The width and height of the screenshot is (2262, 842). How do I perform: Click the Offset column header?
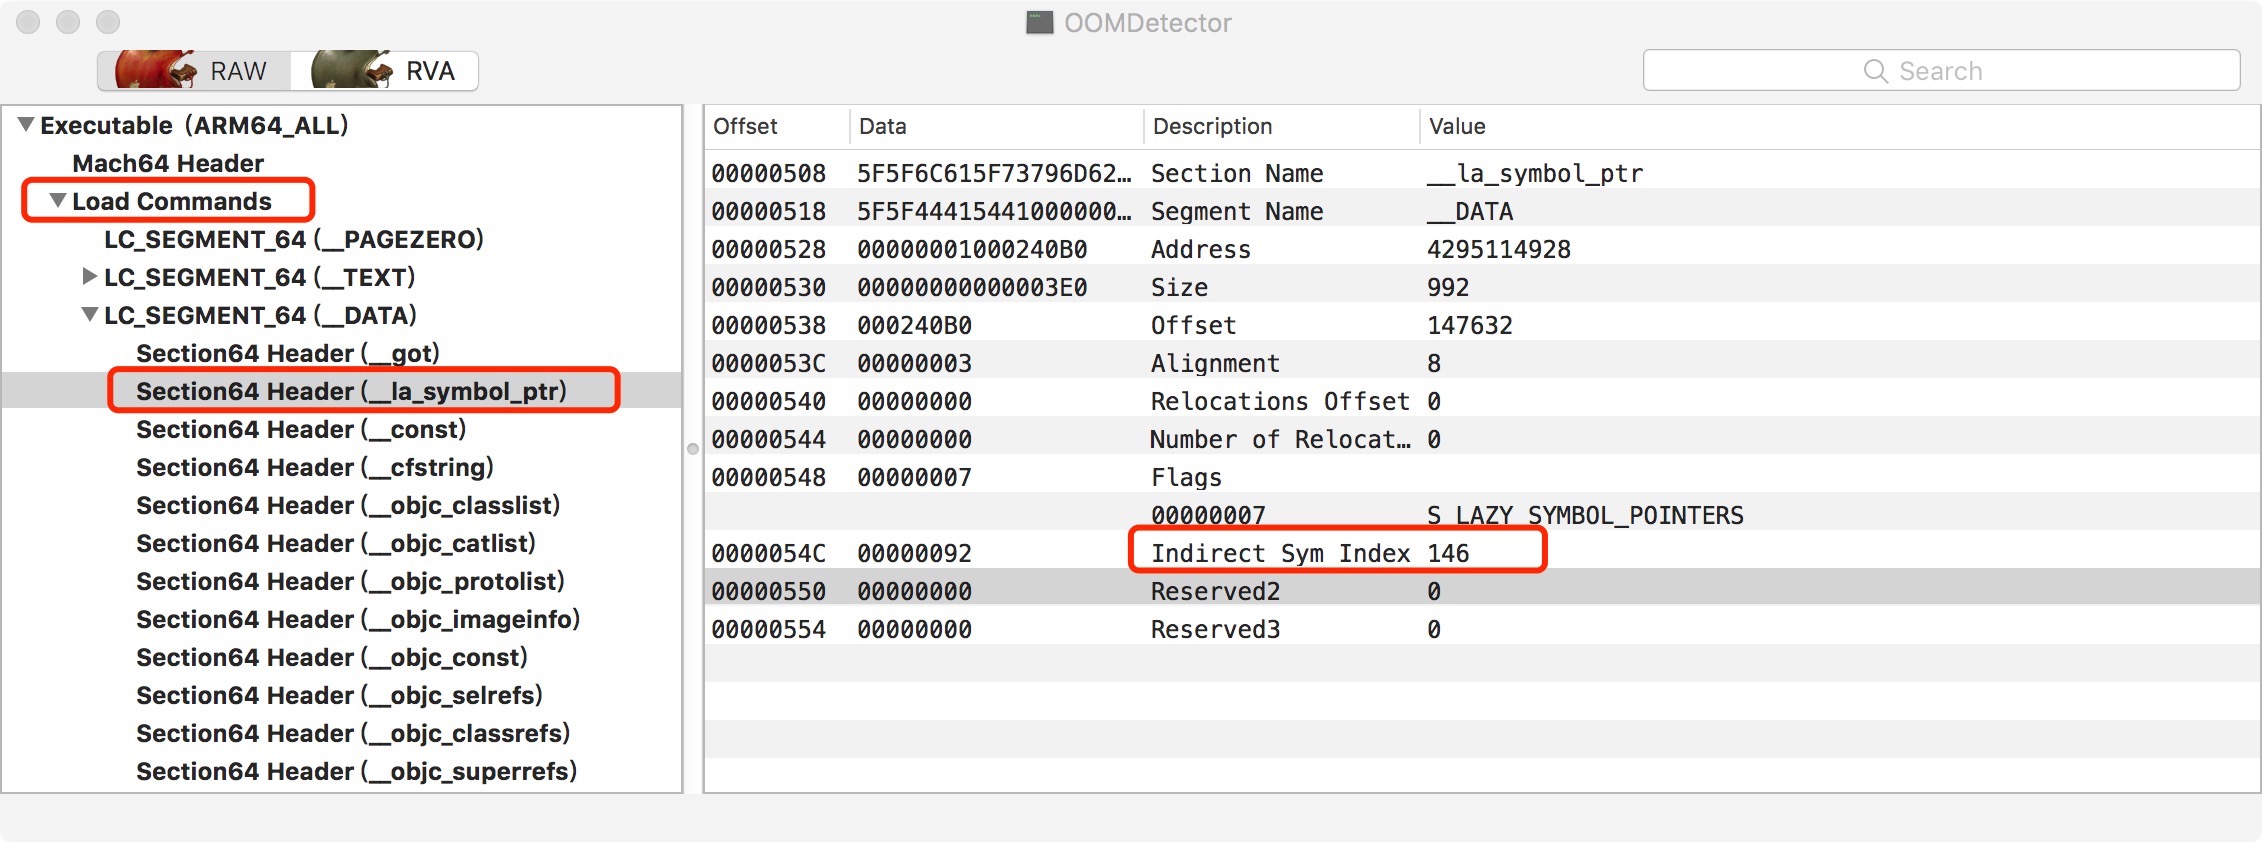[745, 127]
